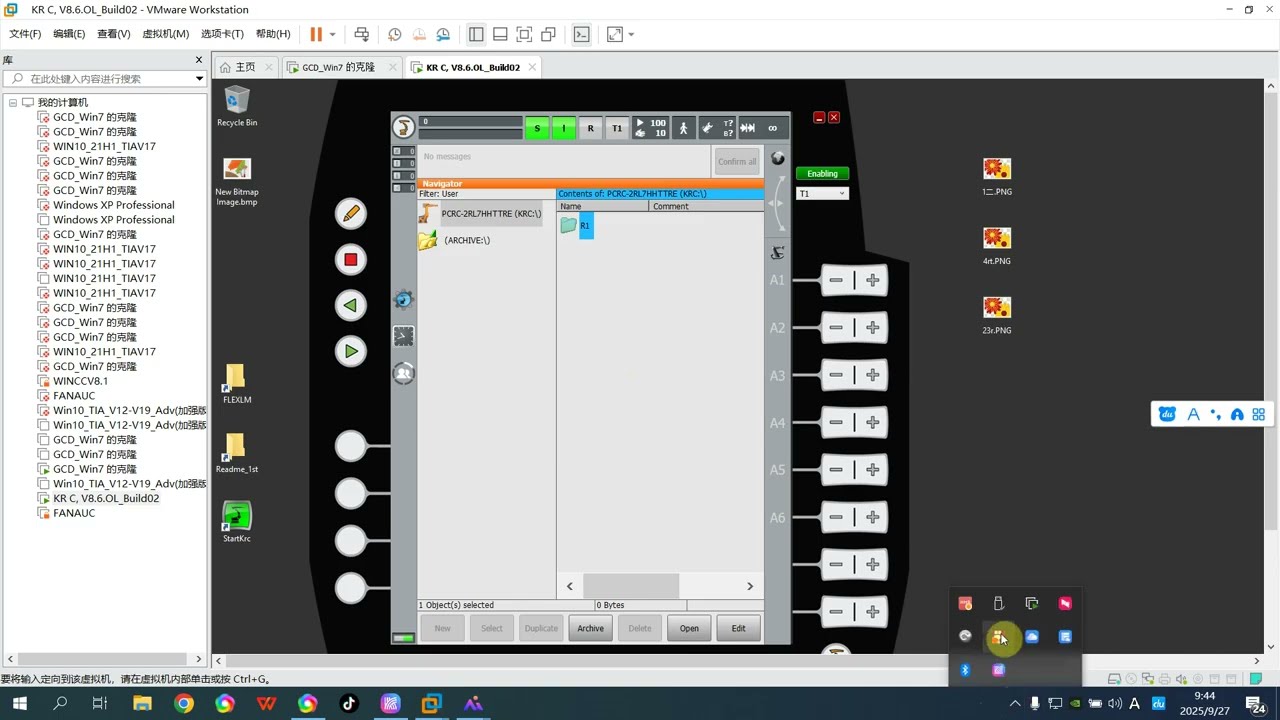Click the VMware Unity mode icon

tap(548, 34)
